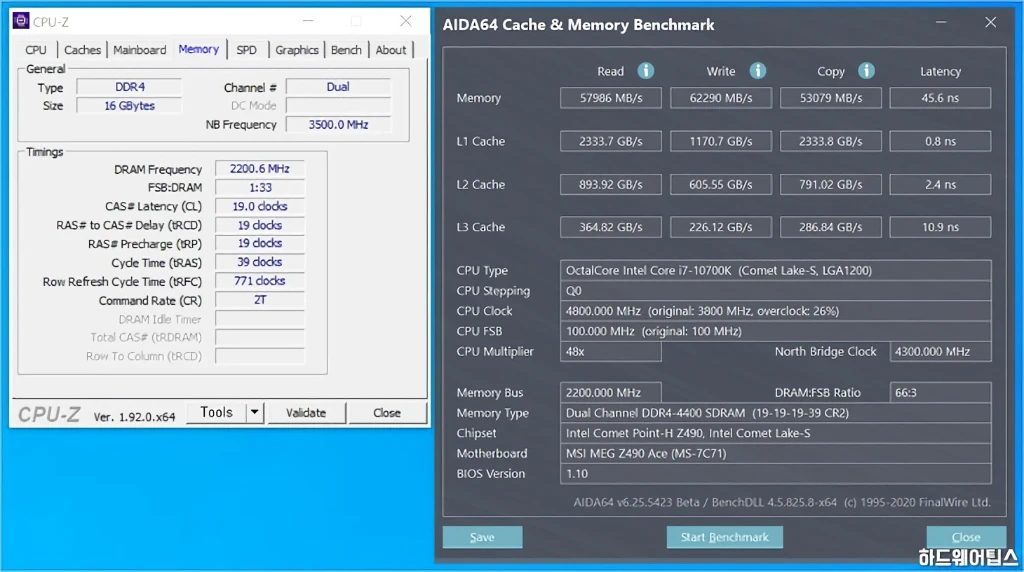Click the Memory Write value 62290 MB/s
The width and height of the screenshot is (1024, 572).
(x=721, y=98)
